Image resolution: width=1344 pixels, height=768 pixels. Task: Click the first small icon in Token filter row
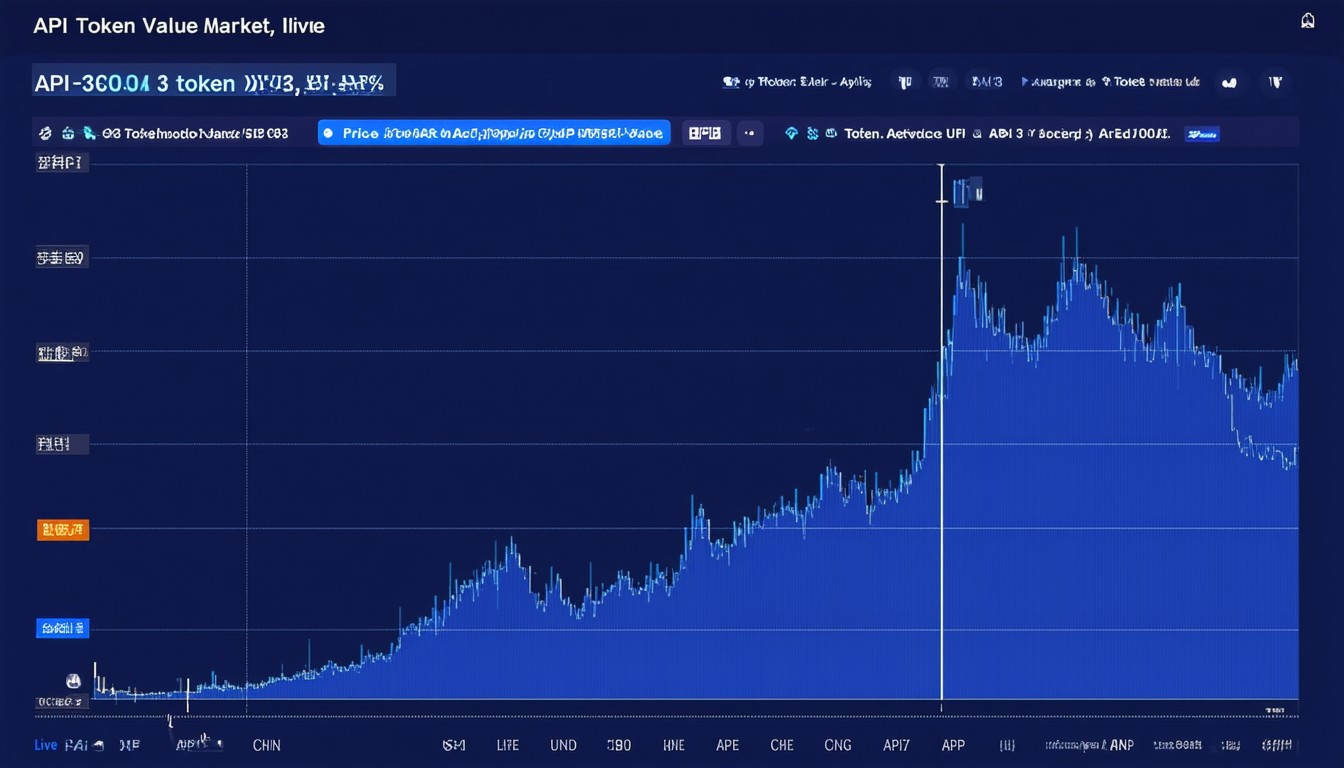click(x=45, y=133)
